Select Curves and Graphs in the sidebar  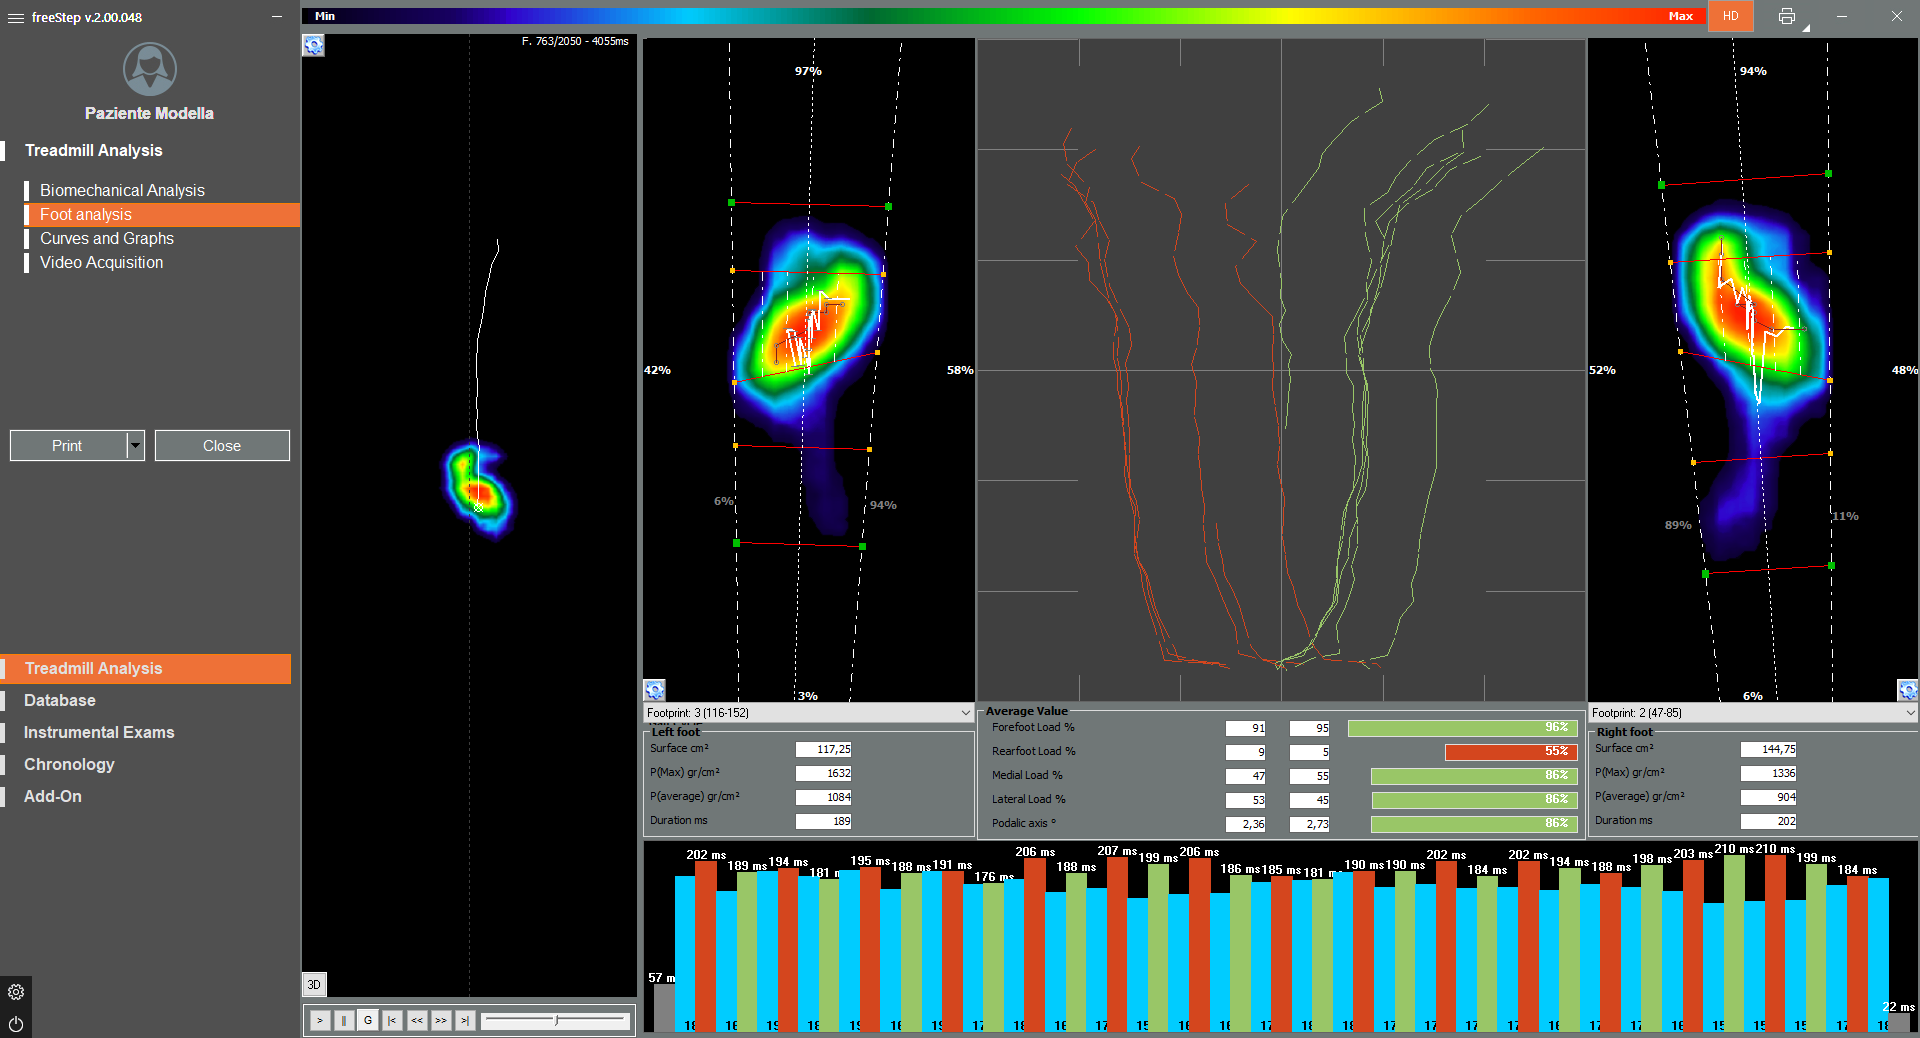[x=107, y=238]
